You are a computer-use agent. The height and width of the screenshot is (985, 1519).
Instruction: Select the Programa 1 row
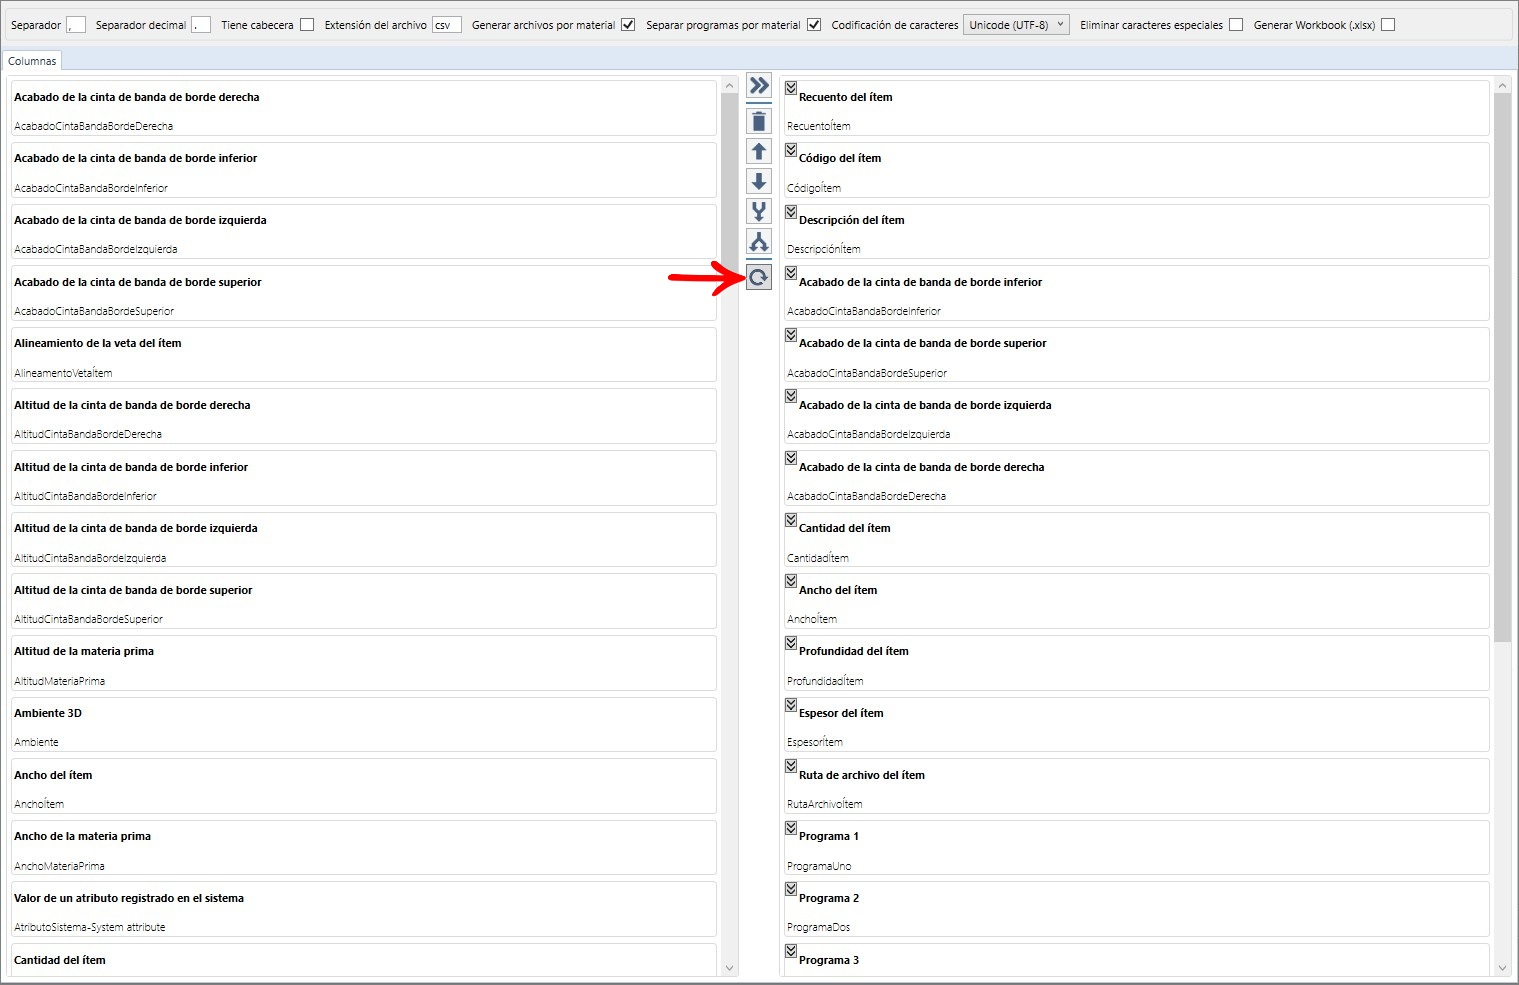[1136, 848]
